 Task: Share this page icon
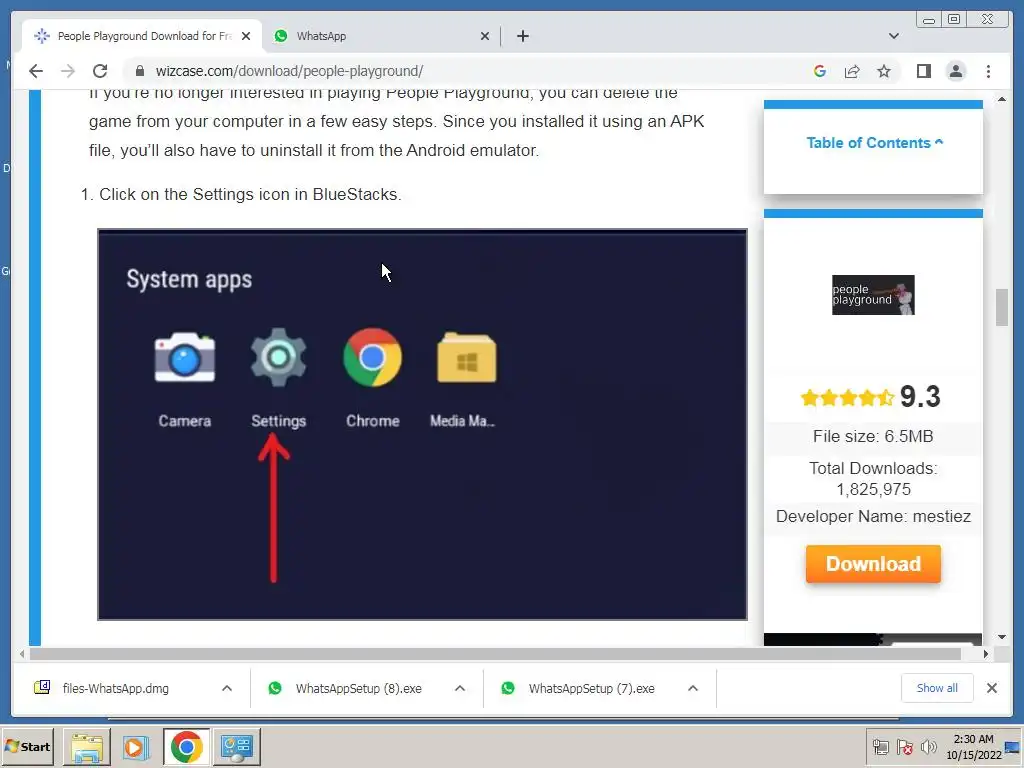tap(852, 71)
